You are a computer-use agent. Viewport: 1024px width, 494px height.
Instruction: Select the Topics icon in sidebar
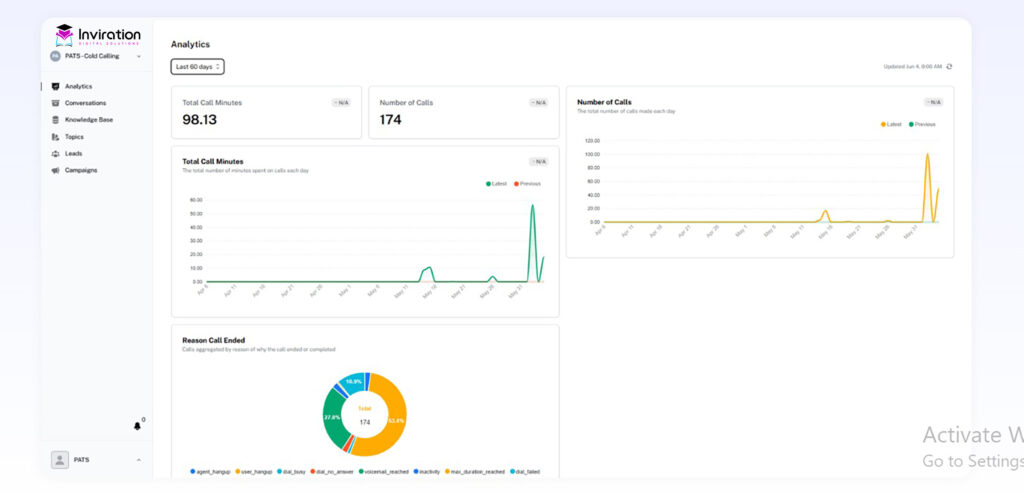[x=55, y=137]
